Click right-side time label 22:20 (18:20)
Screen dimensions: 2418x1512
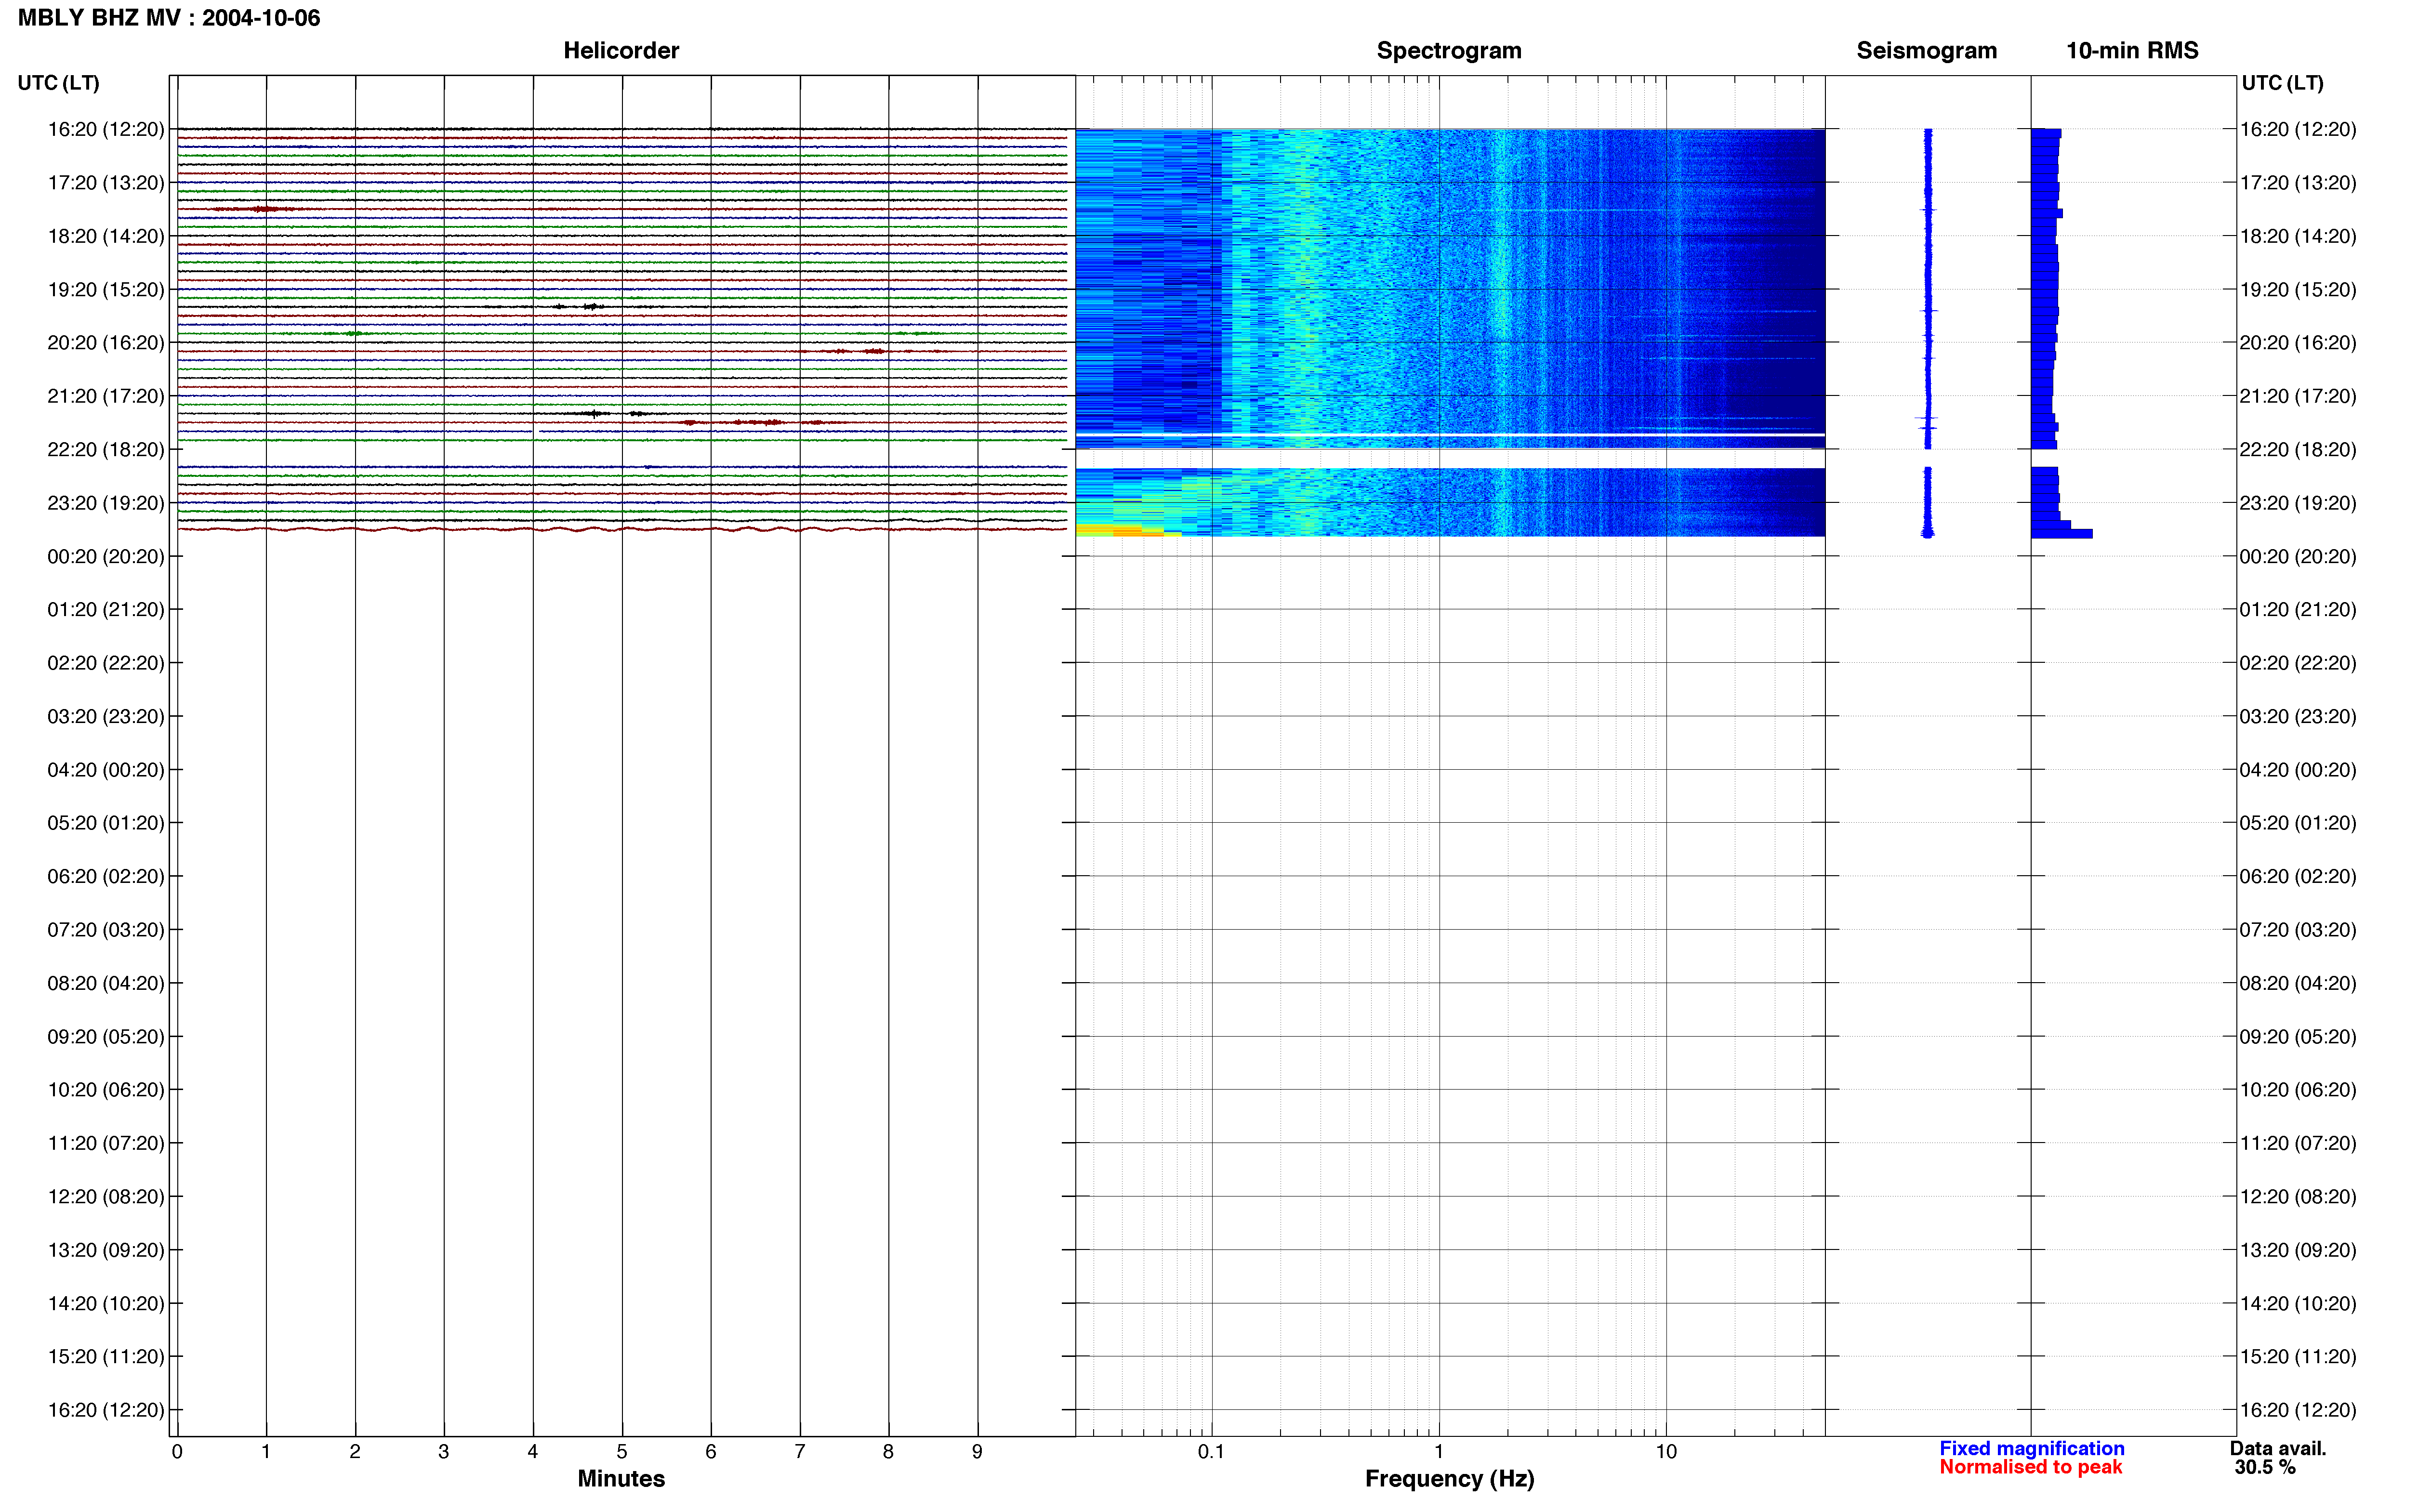(x=2298, y=449)
